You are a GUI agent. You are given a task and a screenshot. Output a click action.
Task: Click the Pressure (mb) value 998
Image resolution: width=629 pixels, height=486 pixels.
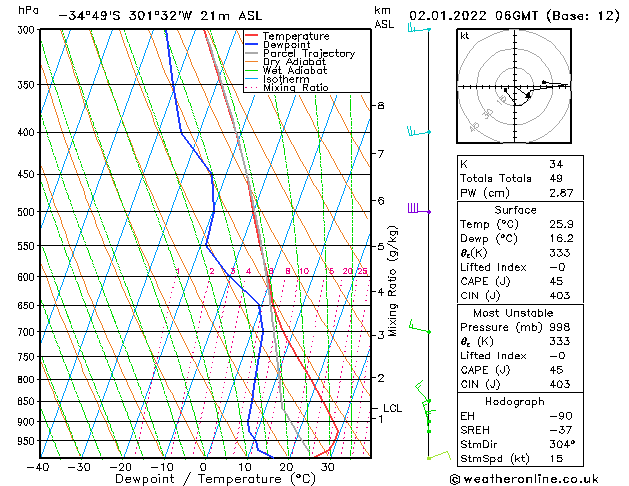point(560,327)
